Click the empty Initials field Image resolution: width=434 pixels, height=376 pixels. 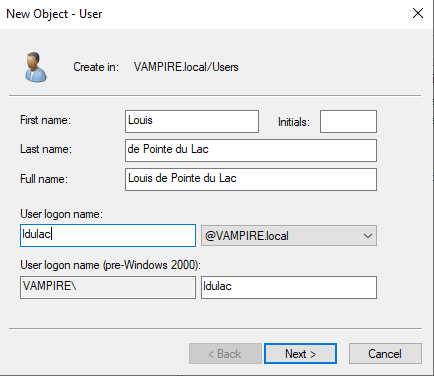pos(348,121)
